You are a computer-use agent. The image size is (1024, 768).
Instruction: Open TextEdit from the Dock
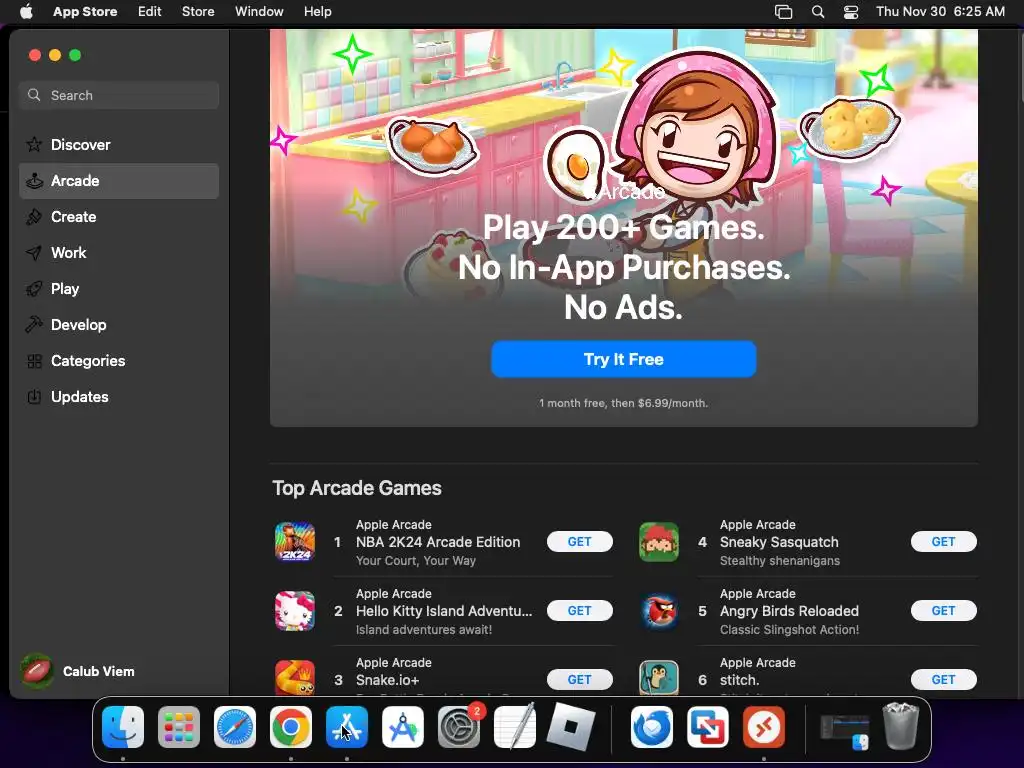[x=515, y=727]
